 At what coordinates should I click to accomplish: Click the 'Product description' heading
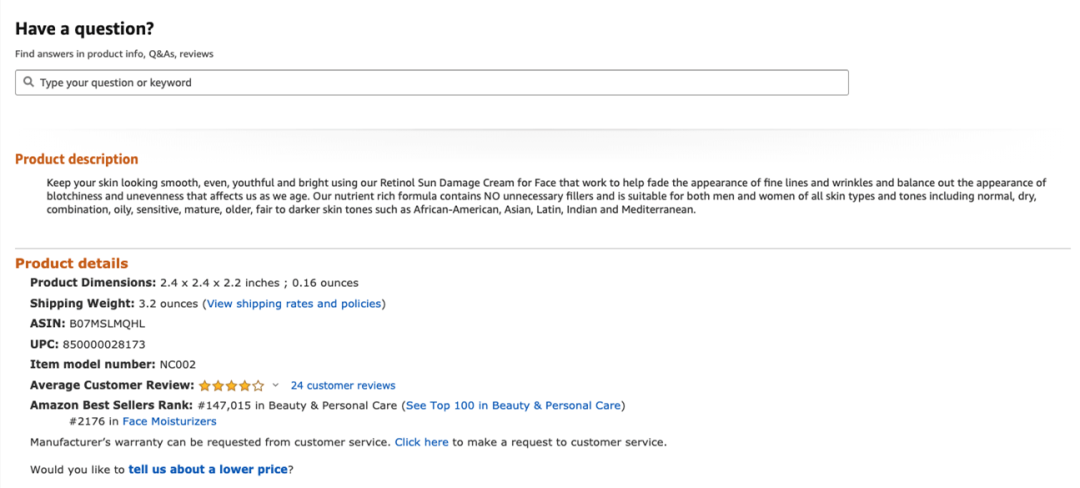[76, 160]
